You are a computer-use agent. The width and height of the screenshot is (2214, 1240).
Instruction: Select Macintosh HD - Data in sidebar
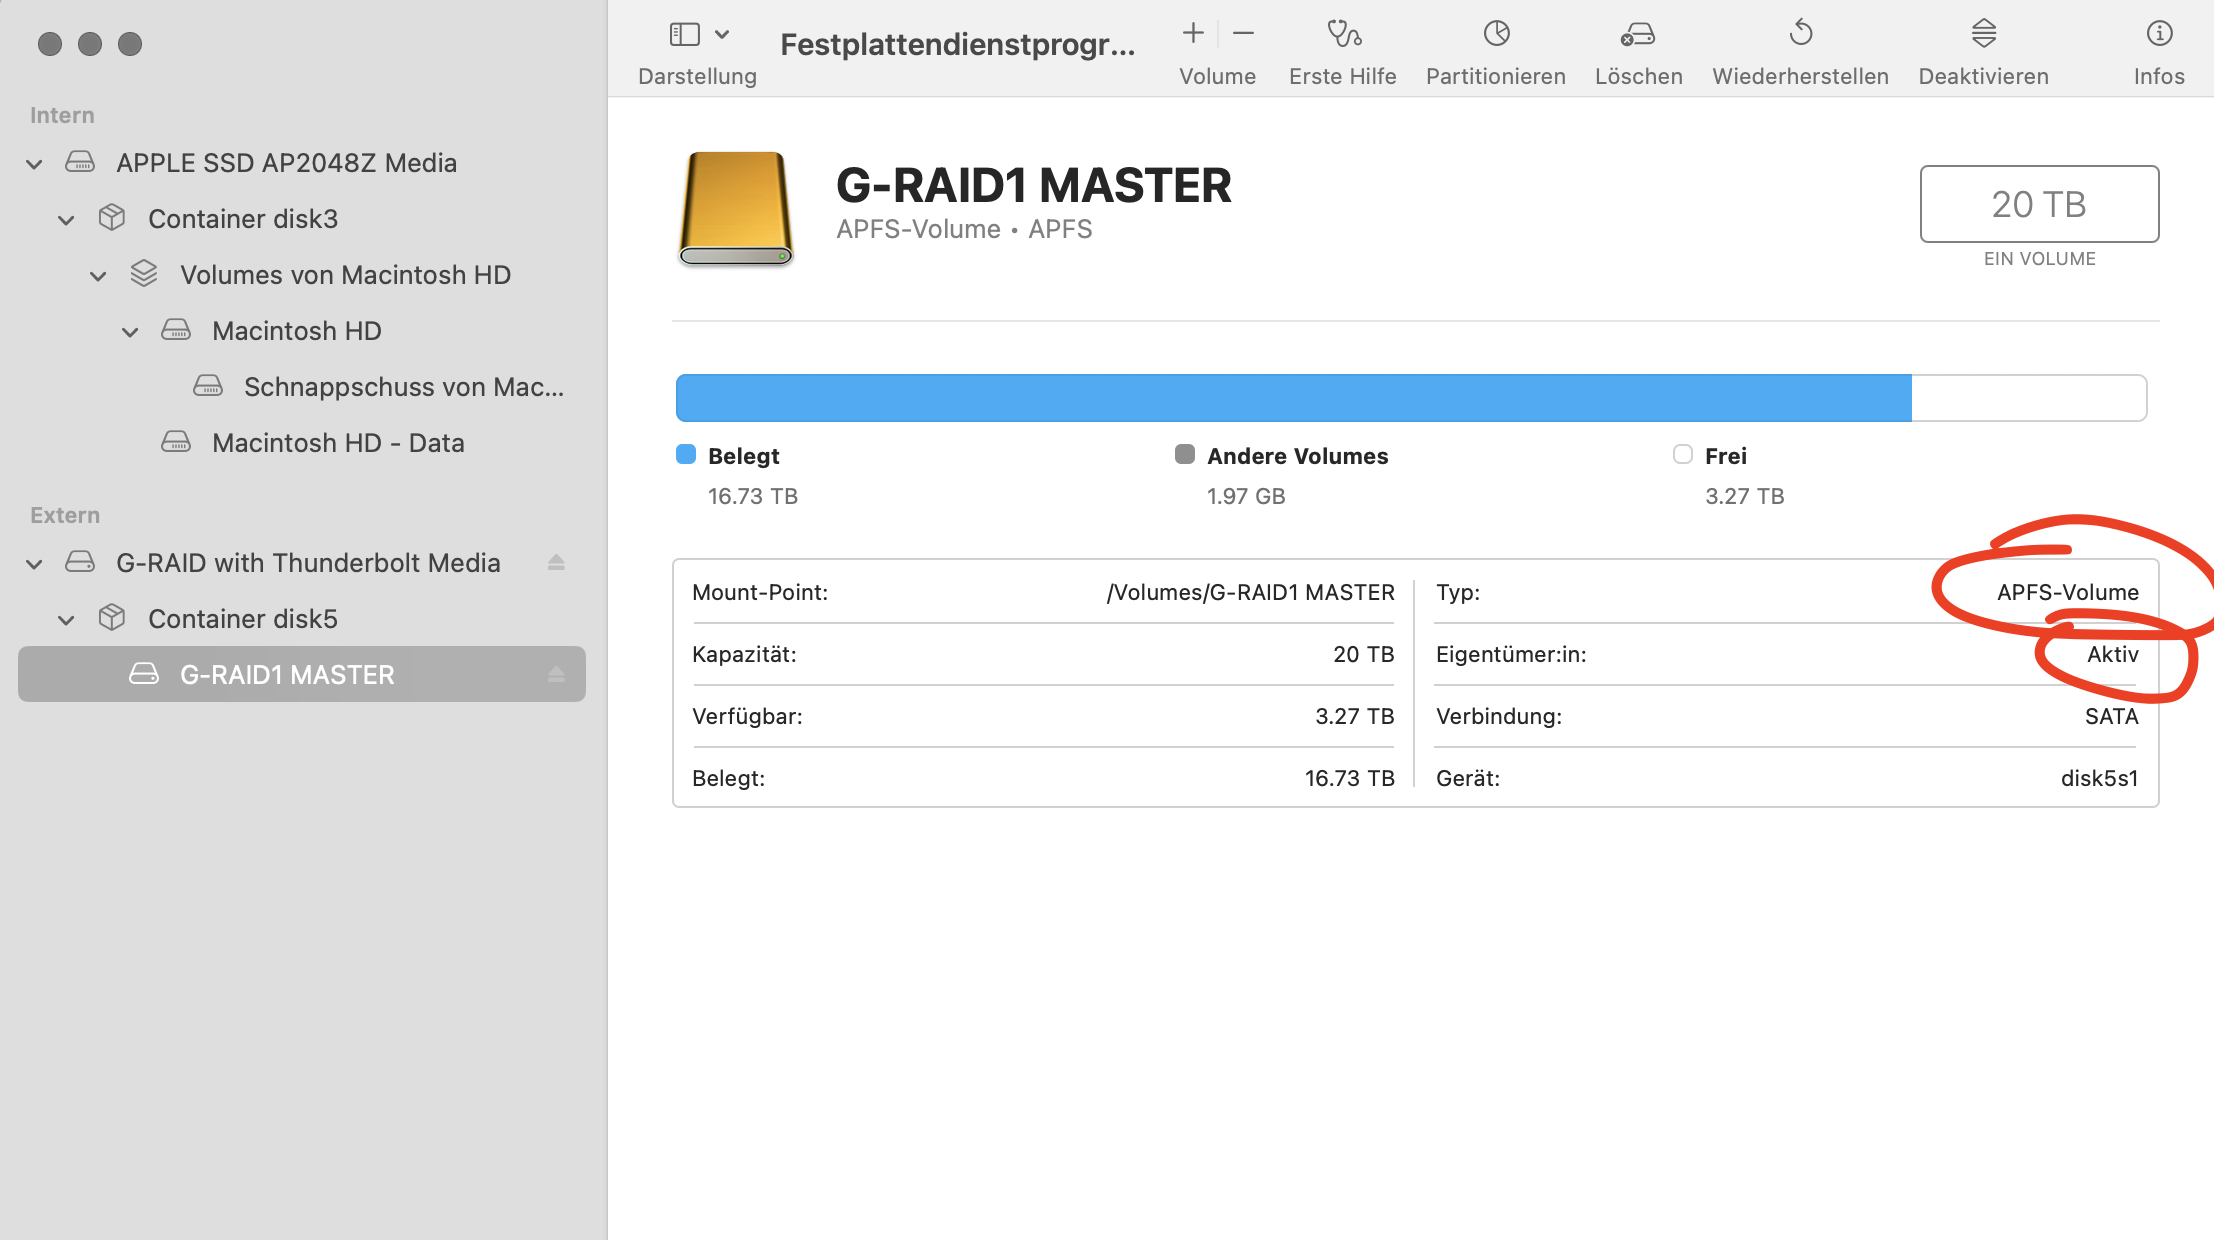point(337,443)
